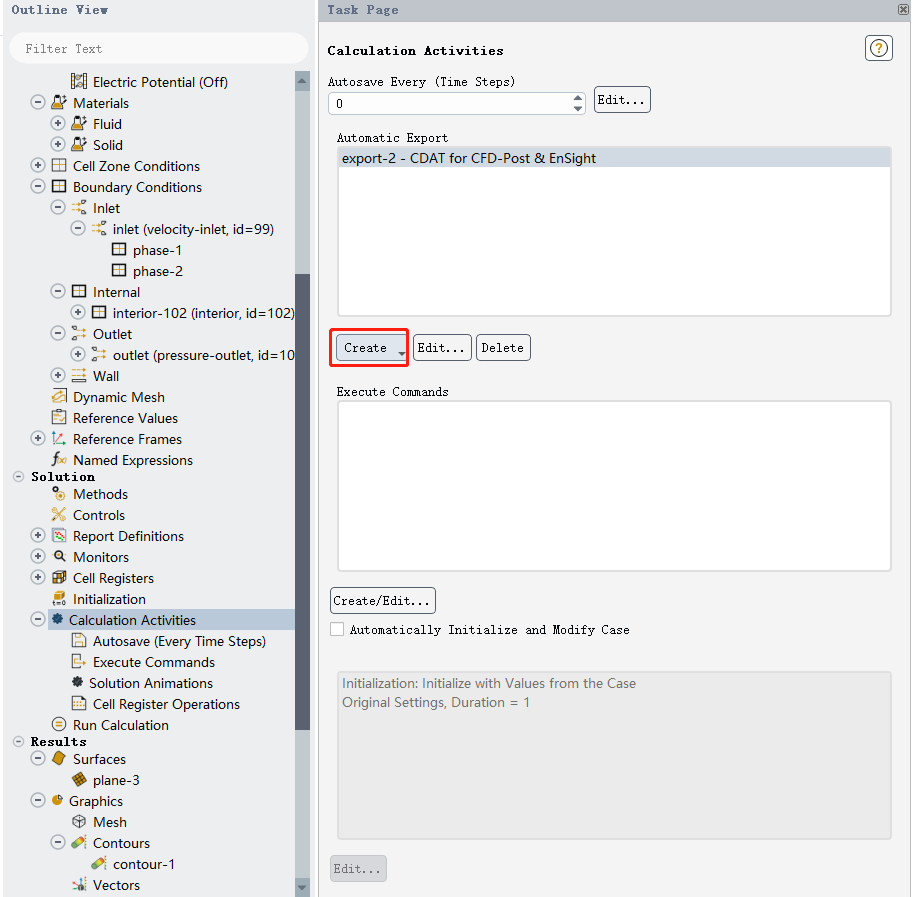Click Edit button beside Create in Automatic Export

(x=442, y=348)
